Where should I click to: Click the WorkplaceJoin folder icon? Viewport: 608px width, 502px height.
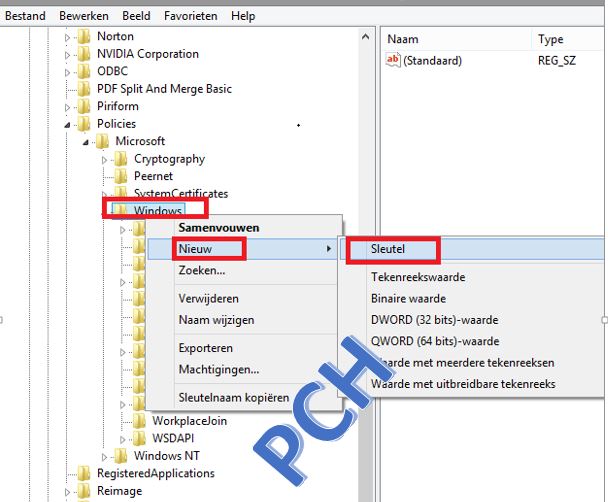point(139,421)
